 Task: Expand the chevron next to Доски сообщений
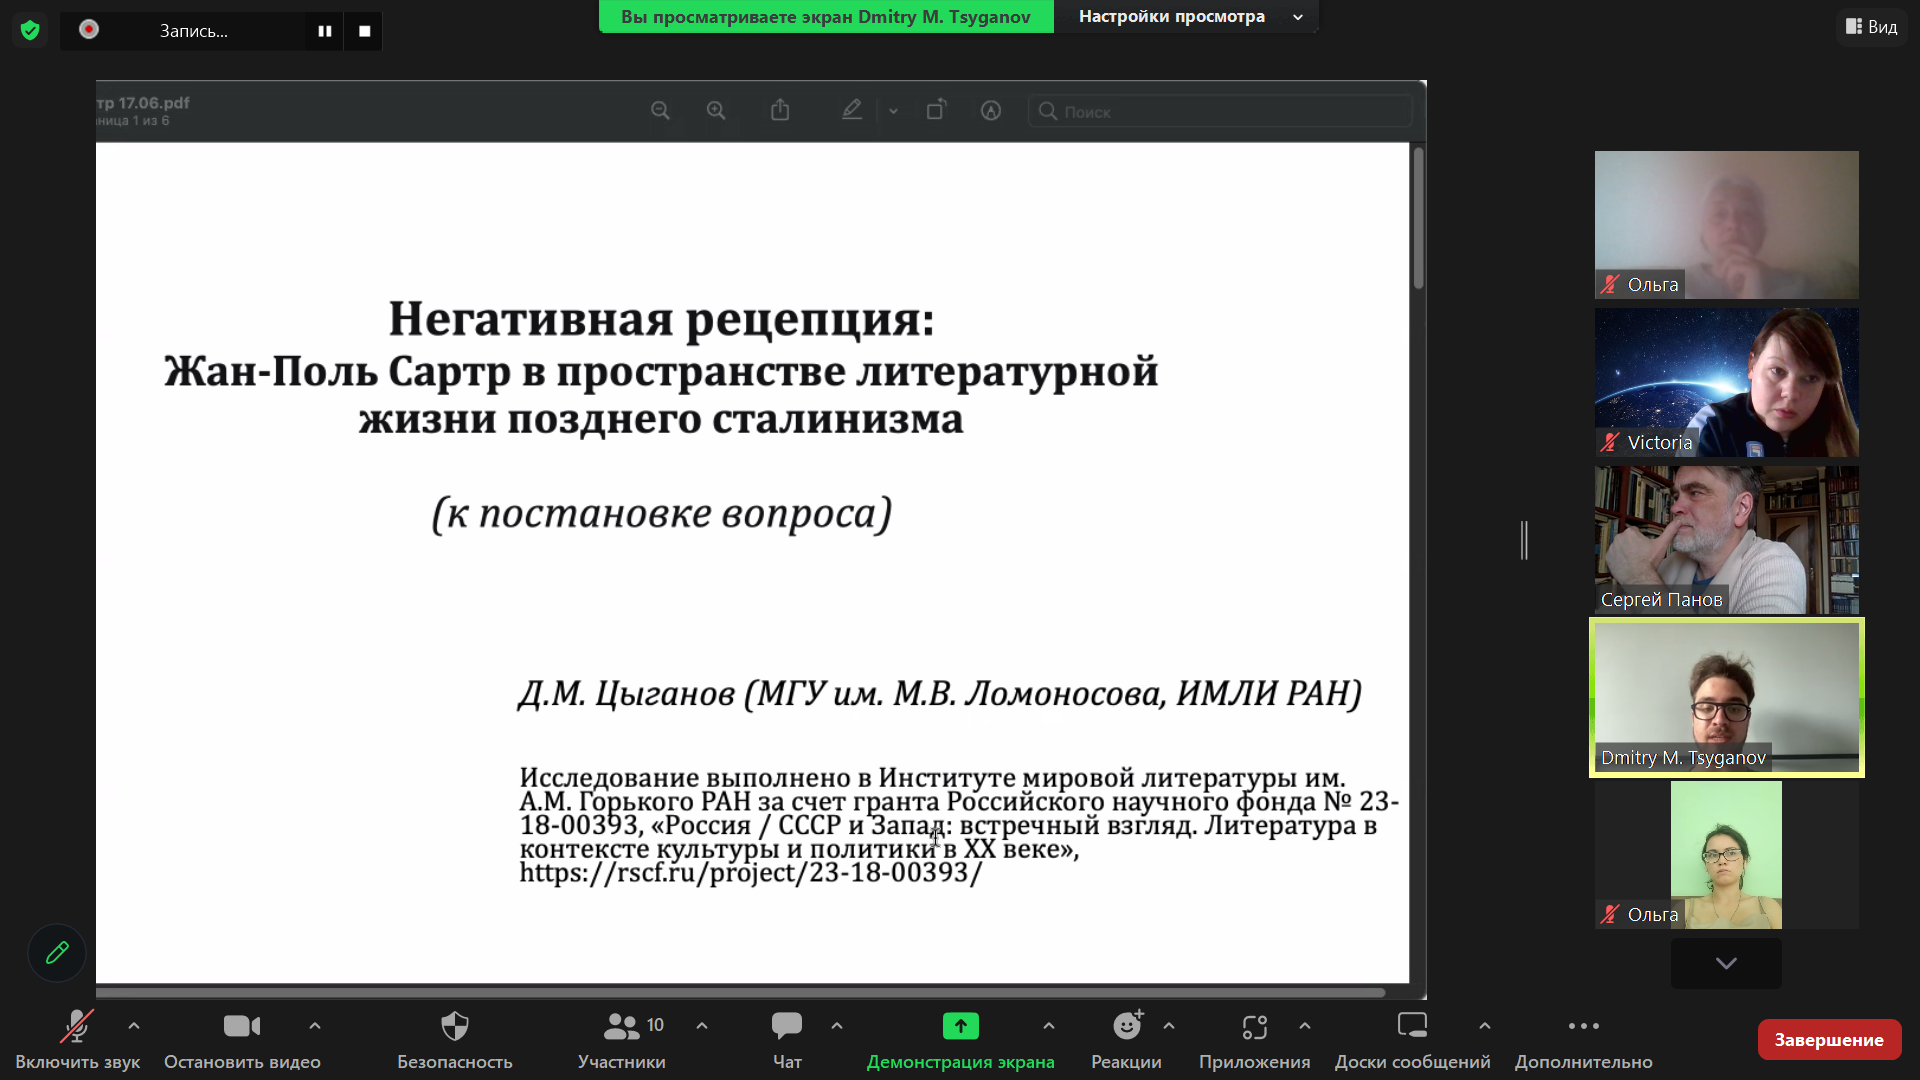pyautogui.click(x=1485, y=1026)
